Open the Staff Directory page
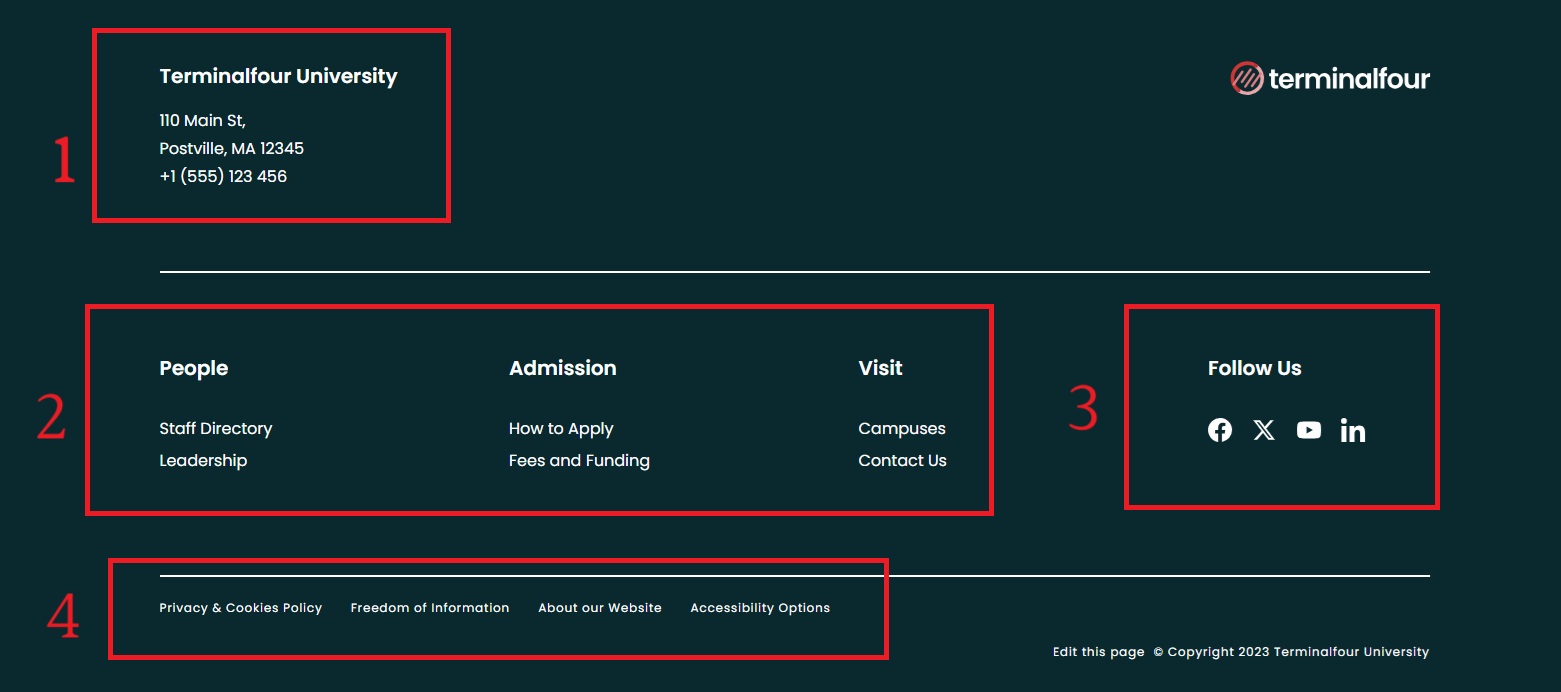 click(215, 428)
